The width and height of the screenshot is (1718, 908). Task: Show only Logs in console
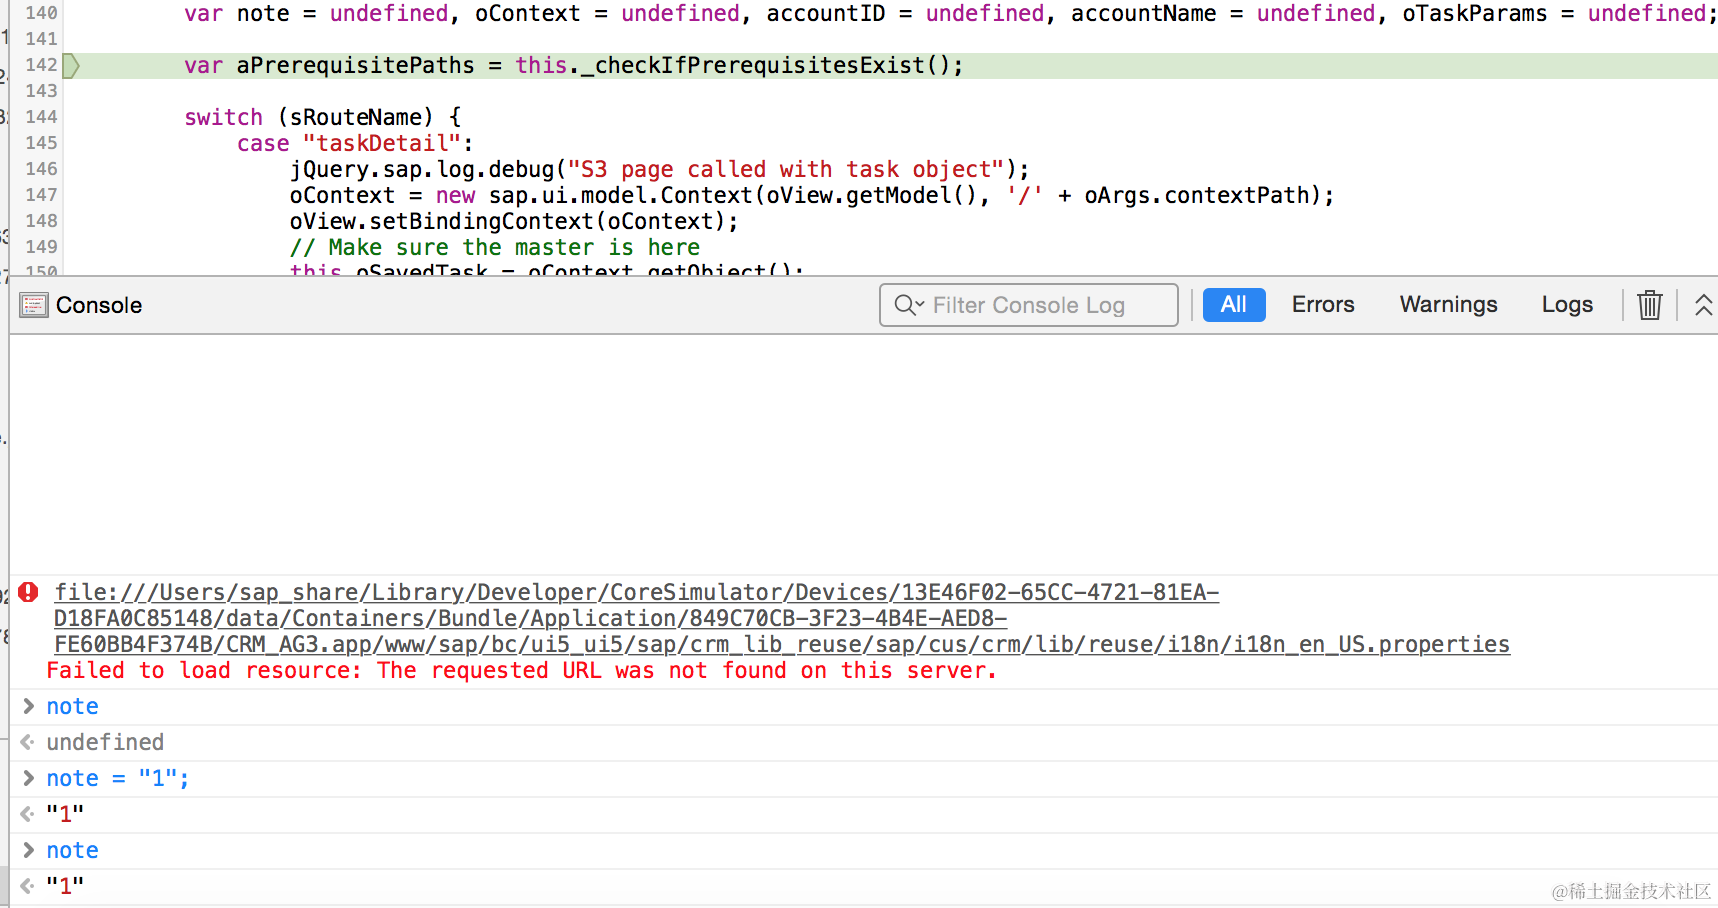(x=1567, y=305)
